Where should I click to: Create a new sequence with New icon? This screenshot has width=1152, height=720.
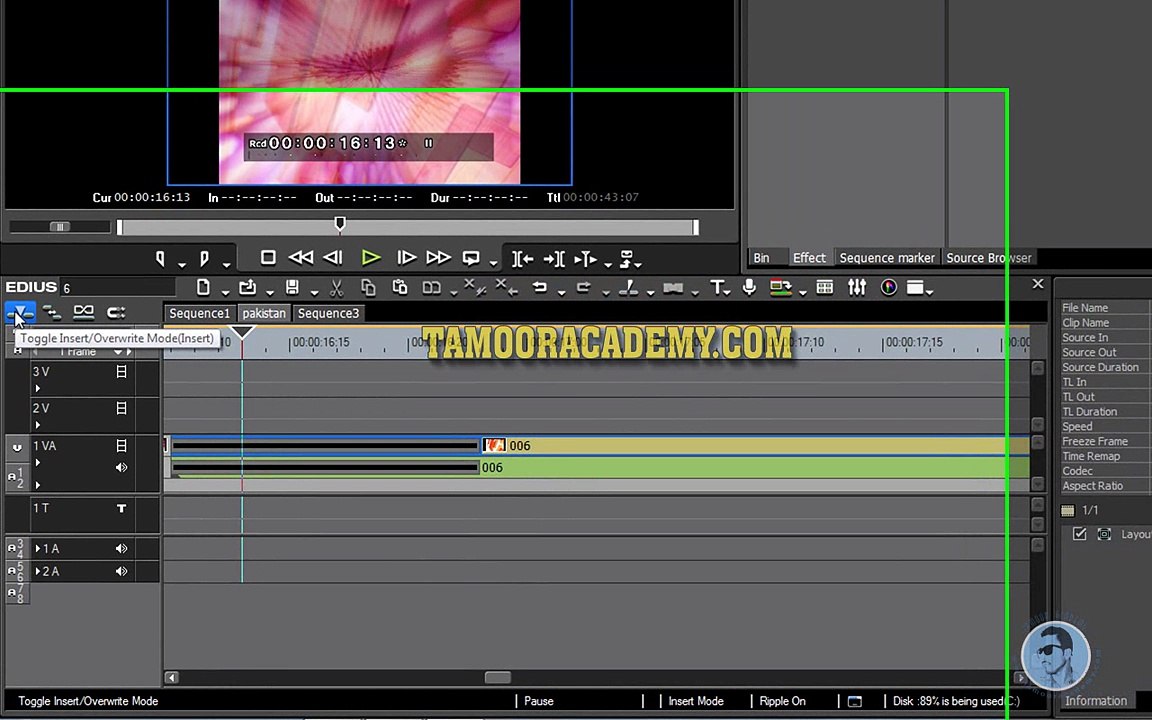[x=204, y=287]
